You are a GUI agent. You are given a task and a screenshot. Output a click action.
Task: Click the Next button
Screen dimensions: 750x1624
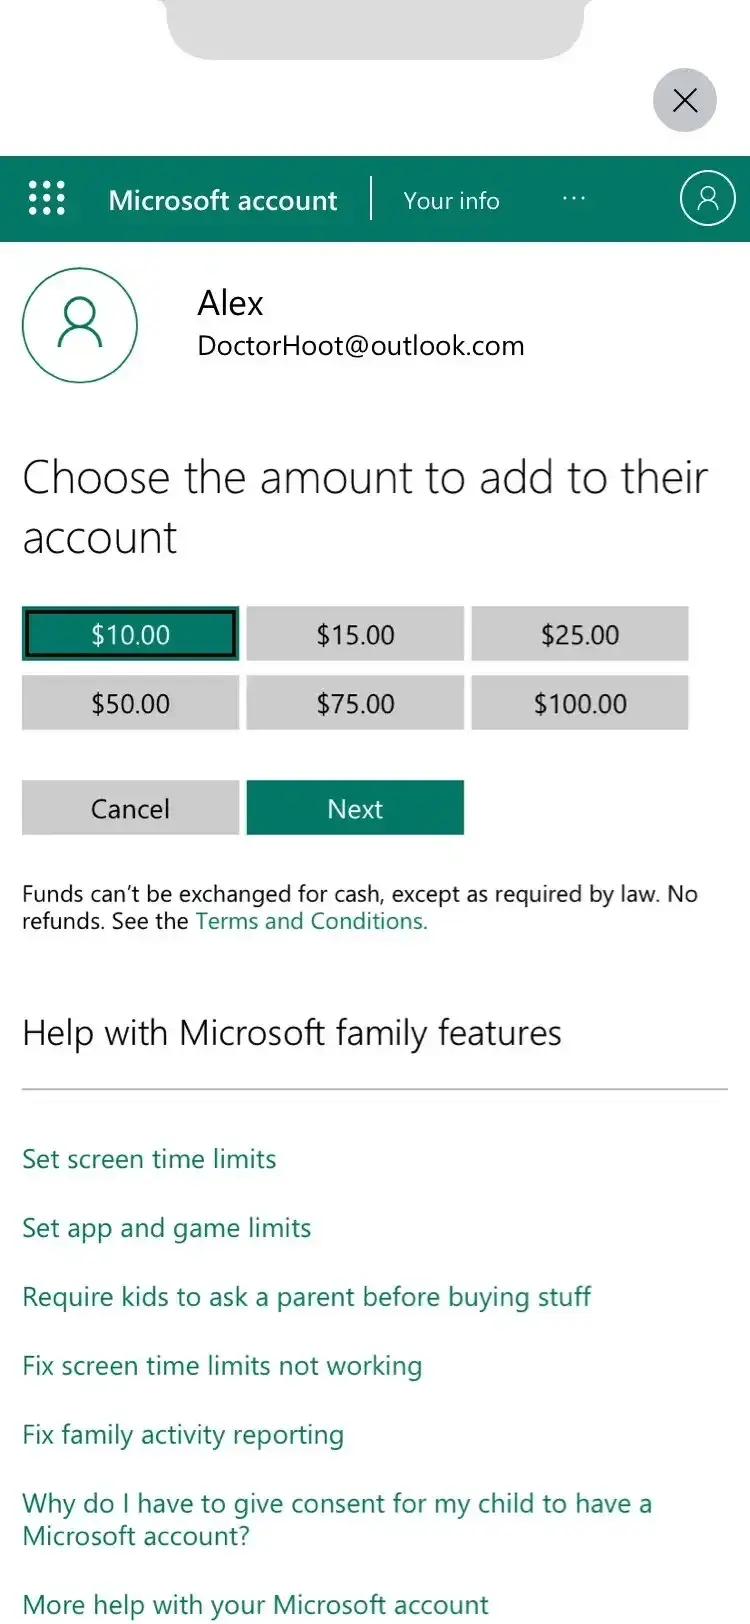click(355, 808)
